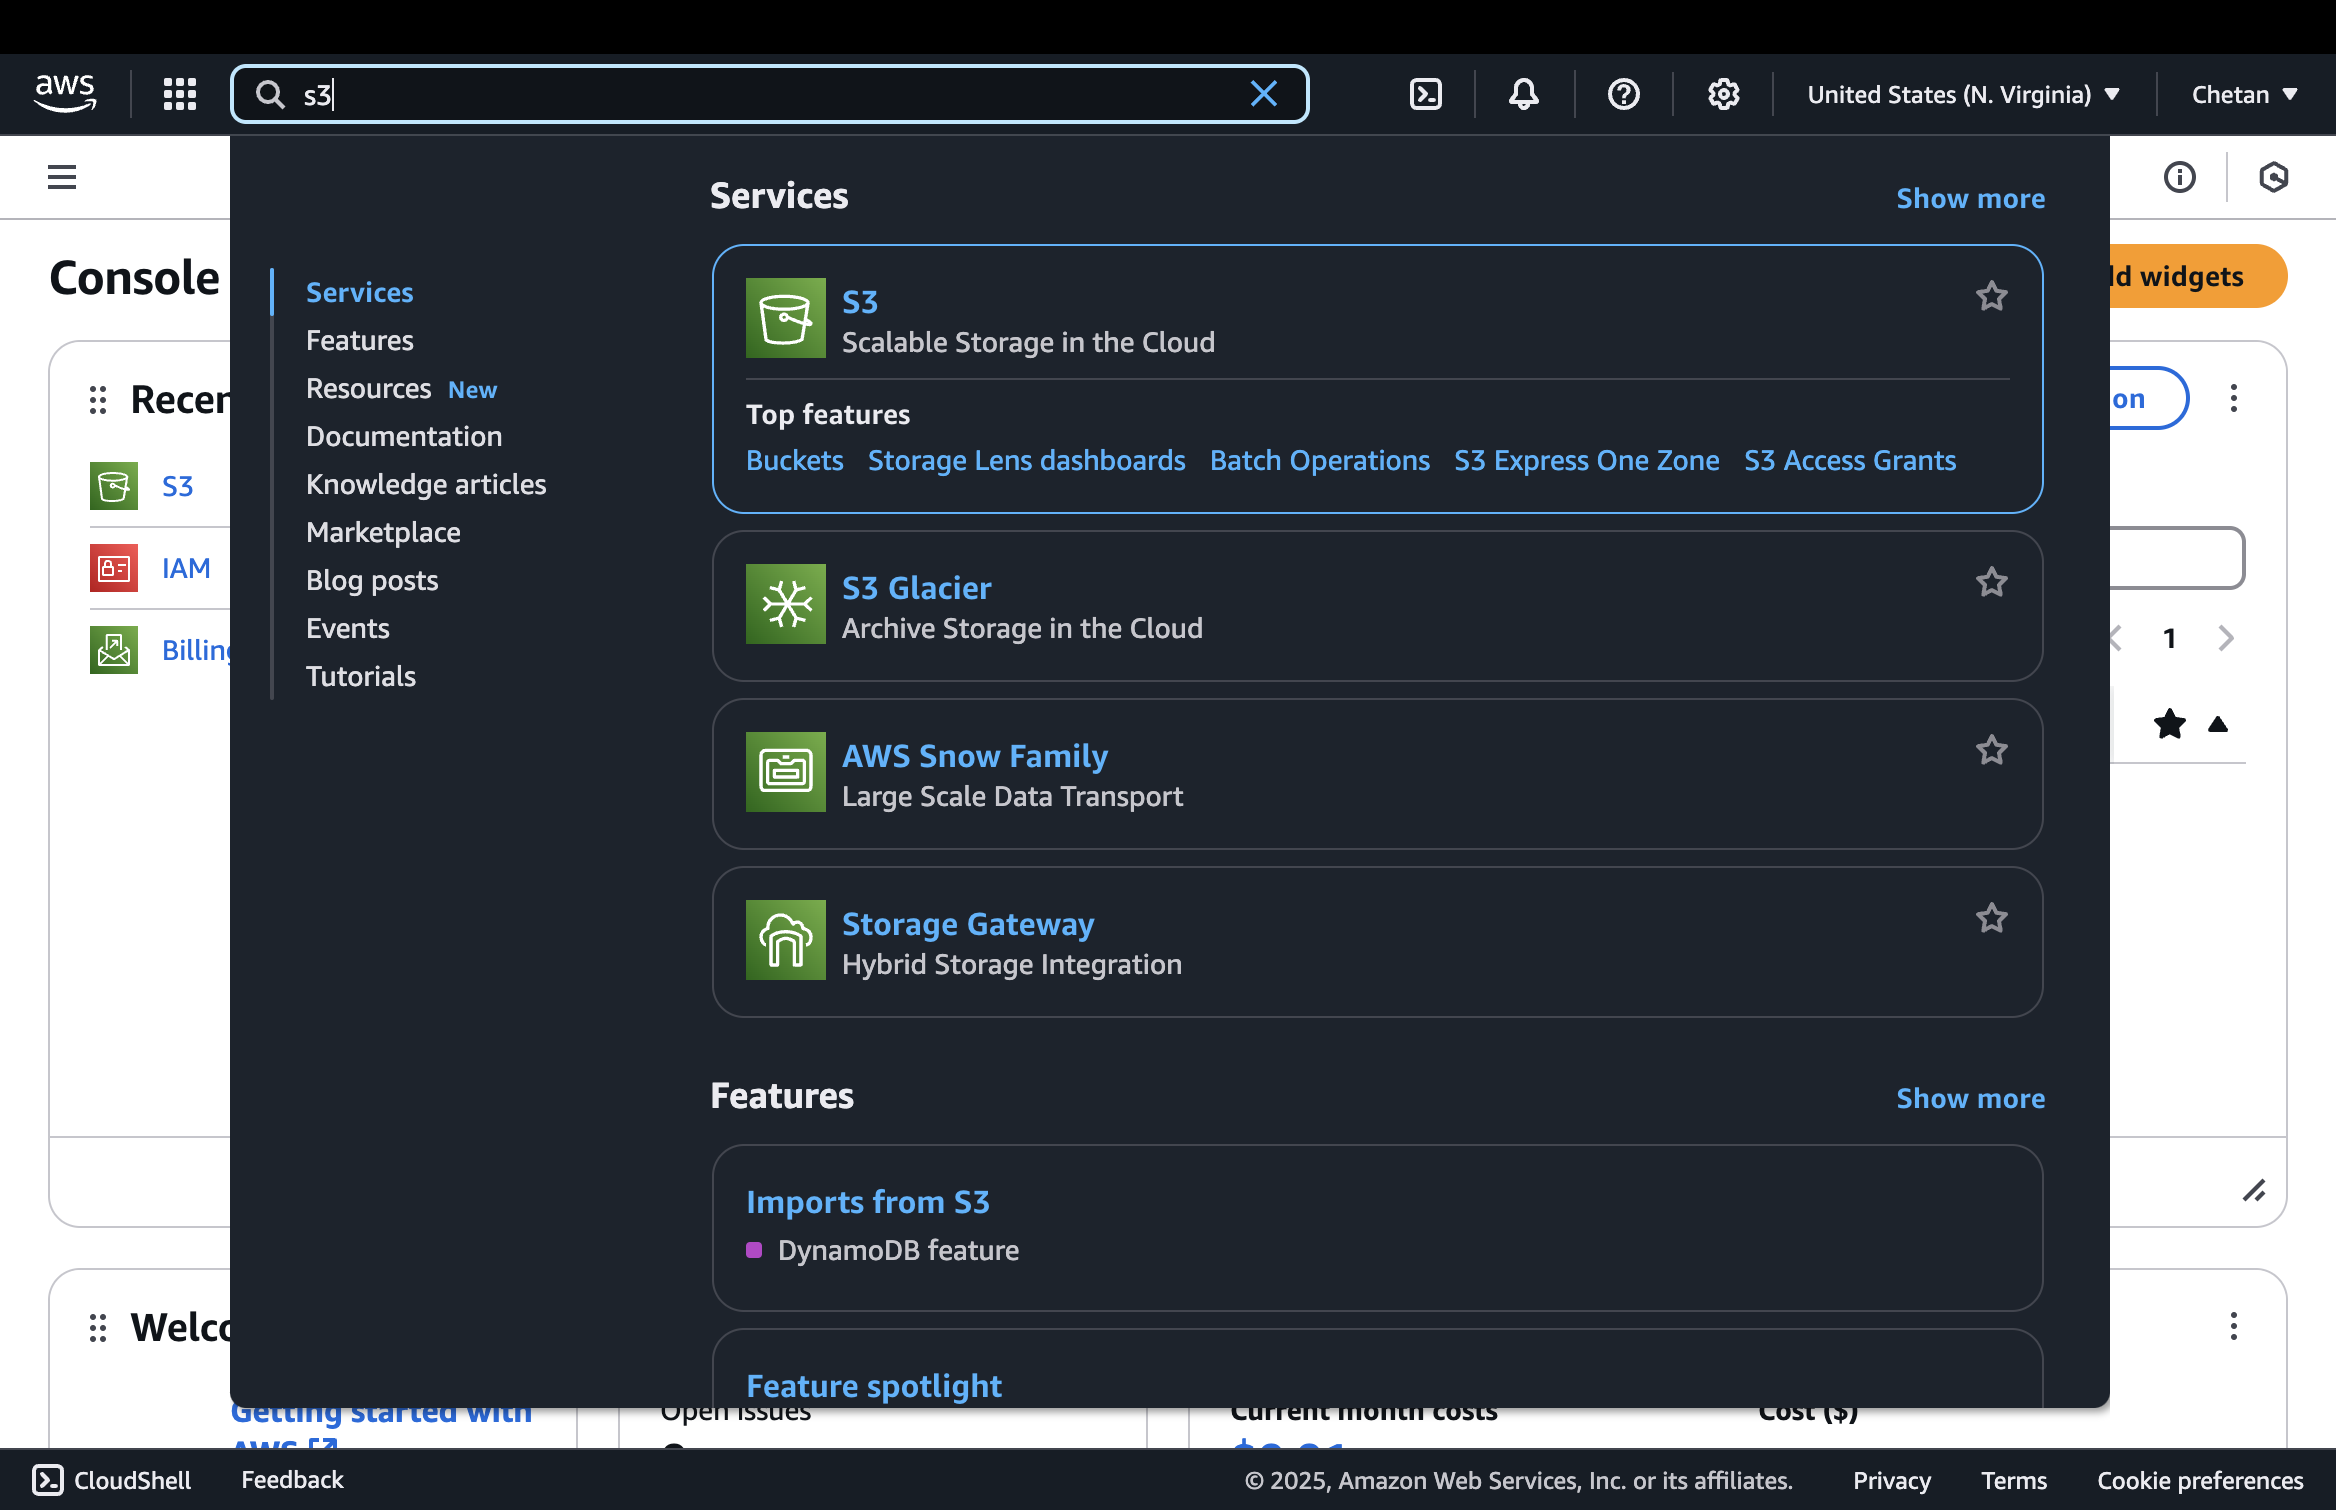Click Show more under Services section

tap(1972, 197)
